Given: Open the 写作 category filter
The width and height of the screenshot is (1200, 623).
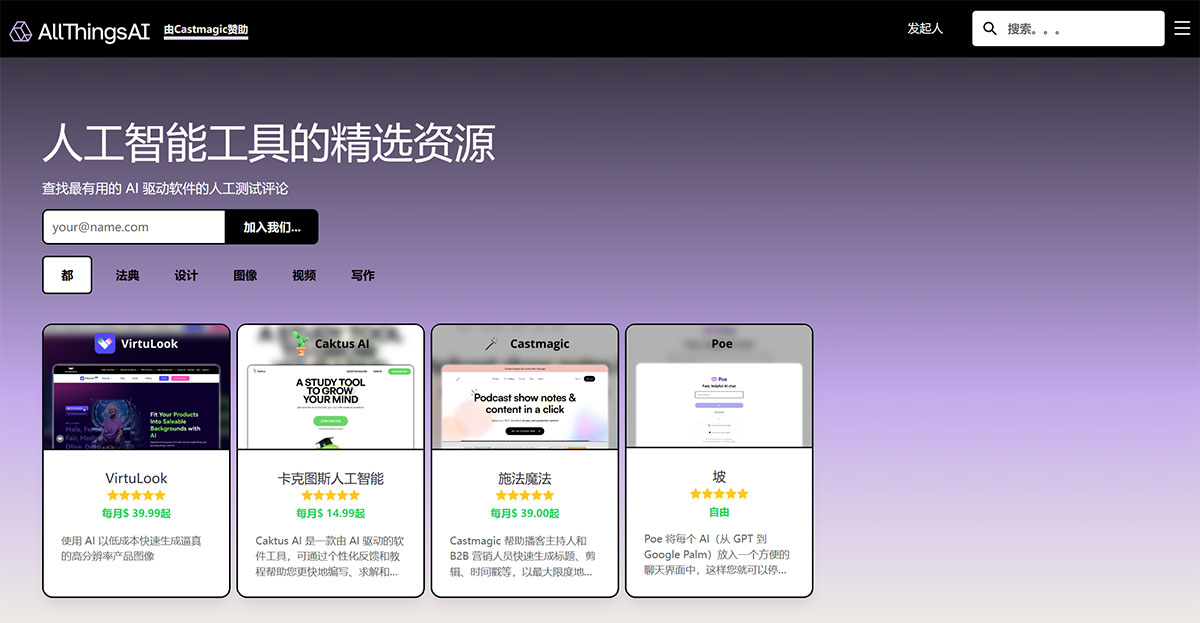Looking at the screenshot, I should pyautogui.click(x=362, y=274).
